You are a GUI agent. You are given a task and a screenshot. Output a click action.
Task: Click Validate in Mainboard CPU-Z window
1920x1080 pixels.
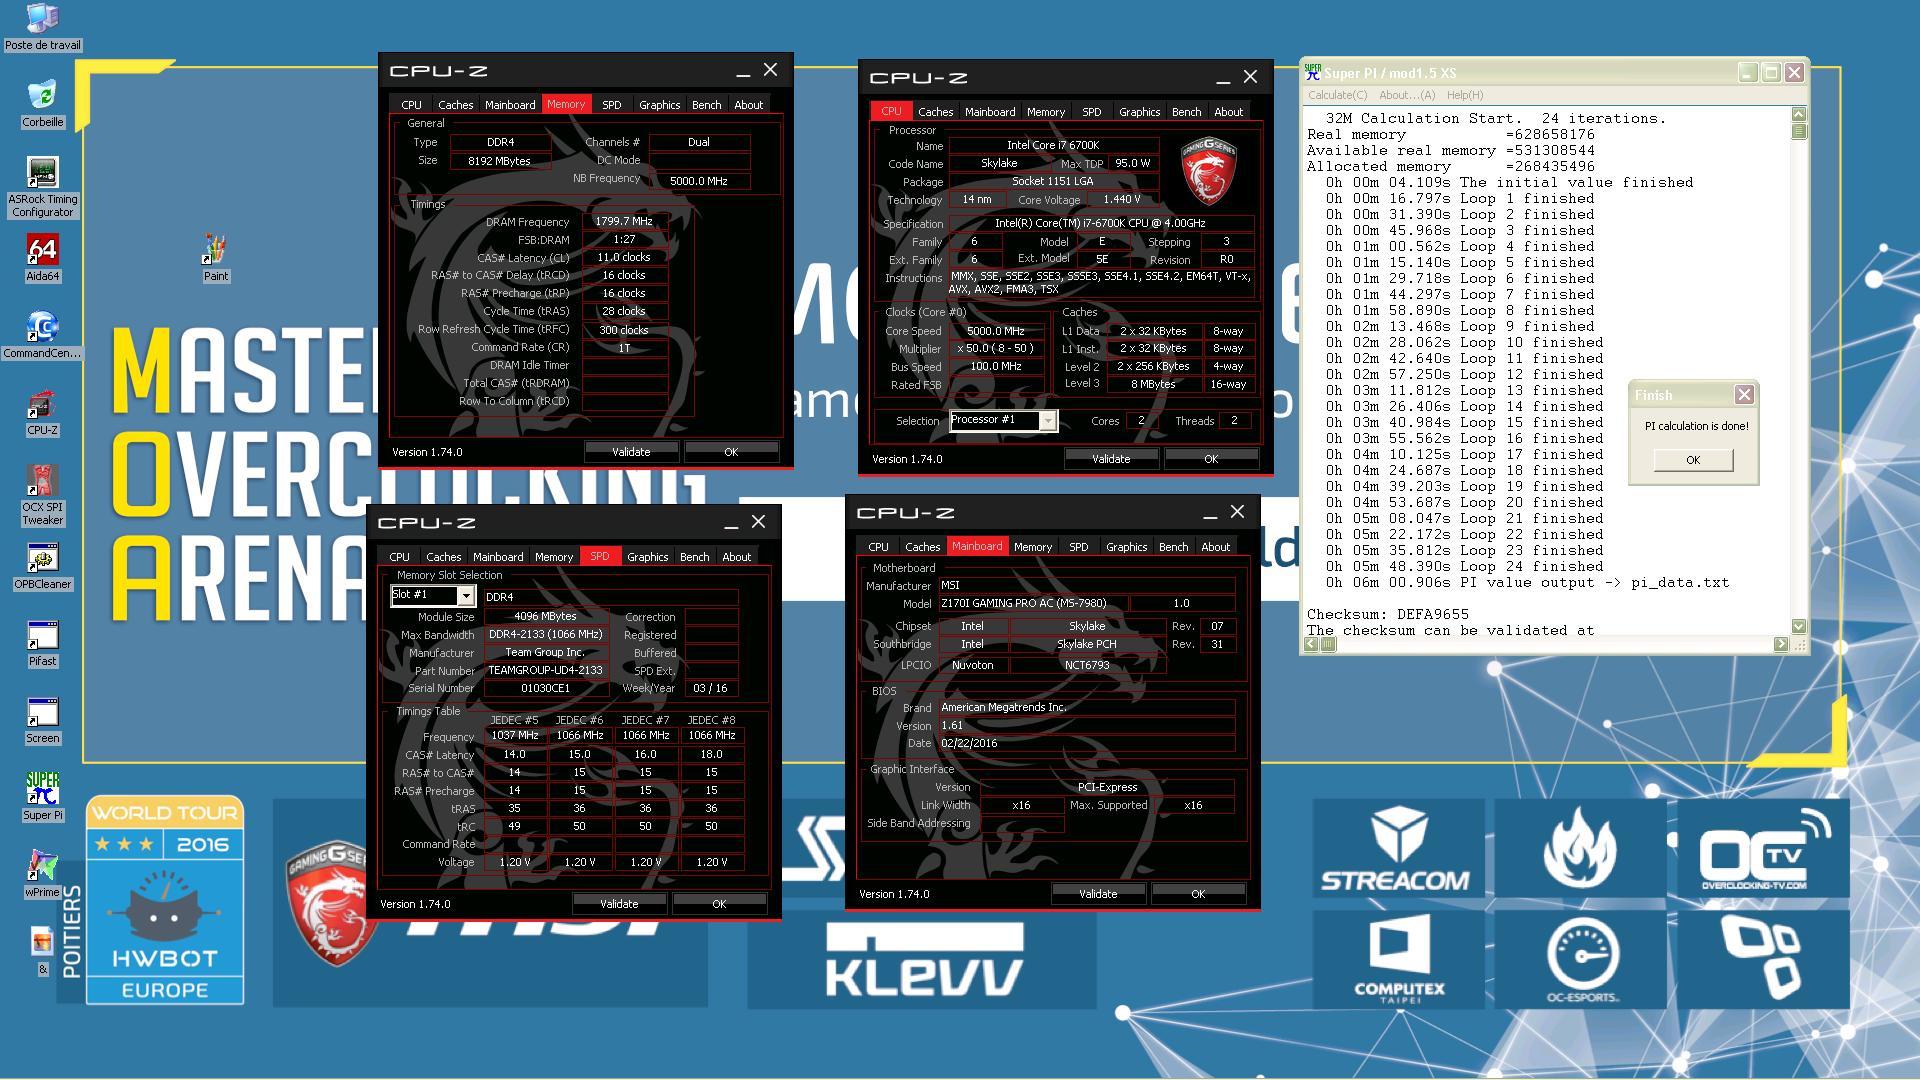click(x=1098, y=894)
